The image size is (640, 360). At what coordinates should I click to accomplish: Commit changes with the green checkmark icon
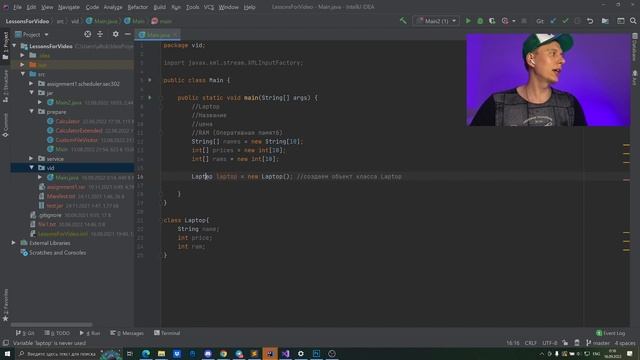565,21
